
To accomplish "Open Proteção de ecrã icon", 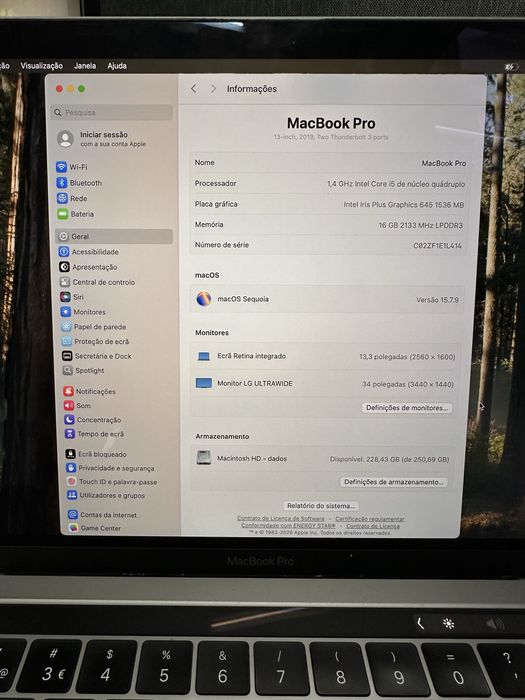I will (67, 341).
